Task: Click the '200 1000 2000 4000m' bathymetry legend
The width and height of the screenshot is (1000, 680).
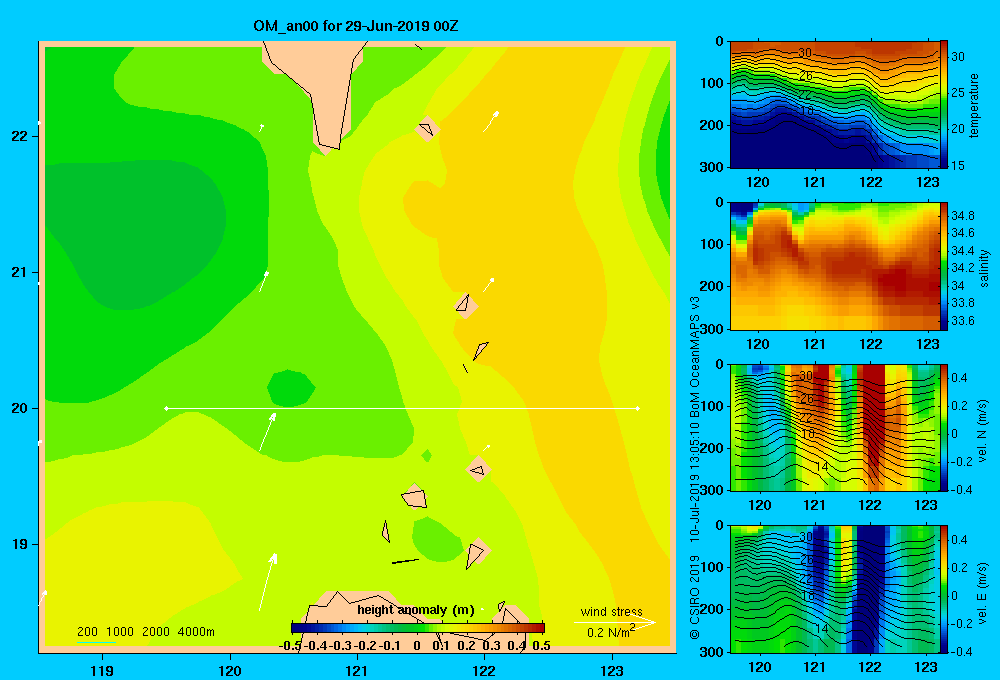Action: [x=145, y=632]
